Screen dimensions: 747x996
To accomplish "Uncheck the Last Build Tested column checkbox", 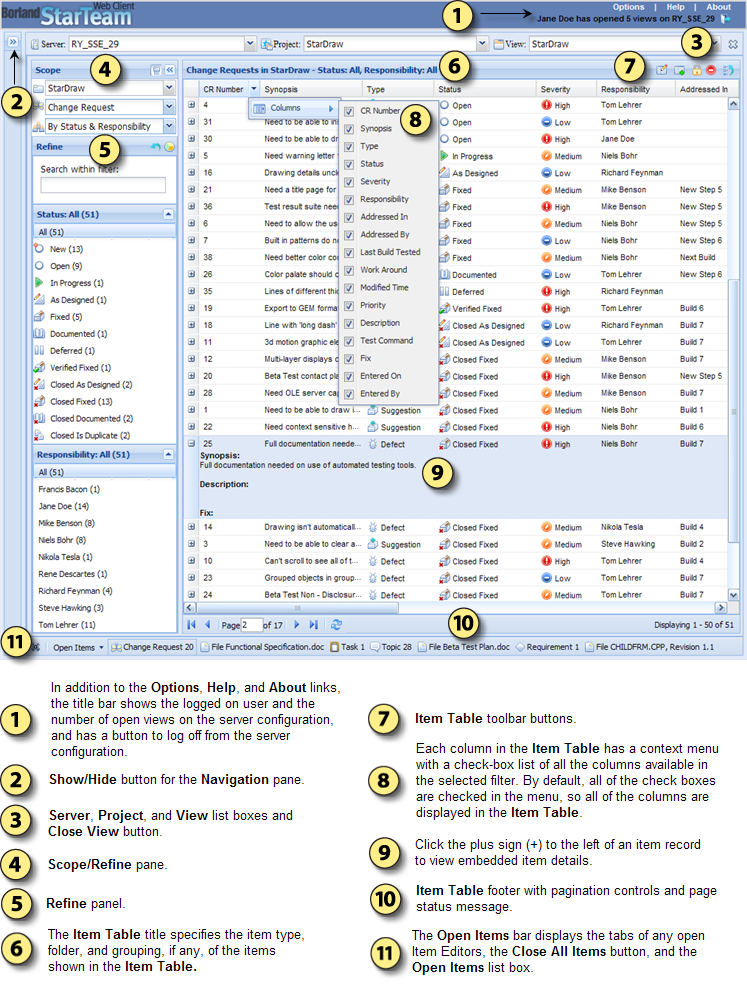I will 349,253.
